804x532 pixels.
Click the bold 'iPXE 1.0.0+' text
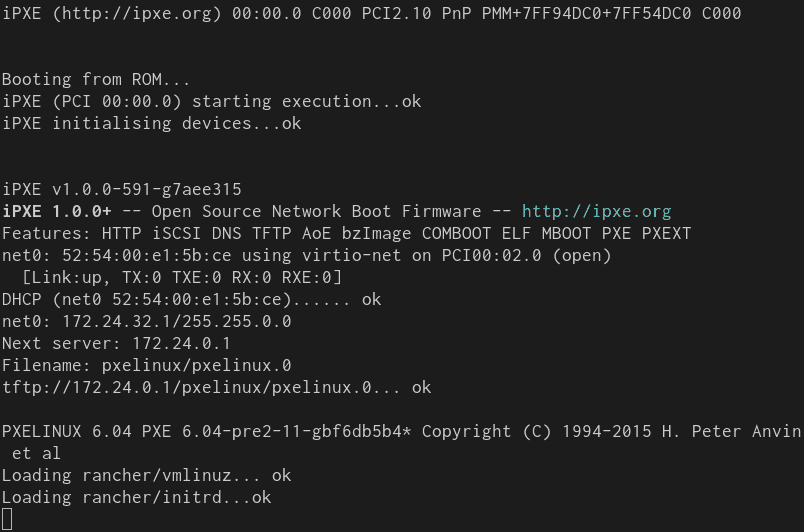click(57, 211)
